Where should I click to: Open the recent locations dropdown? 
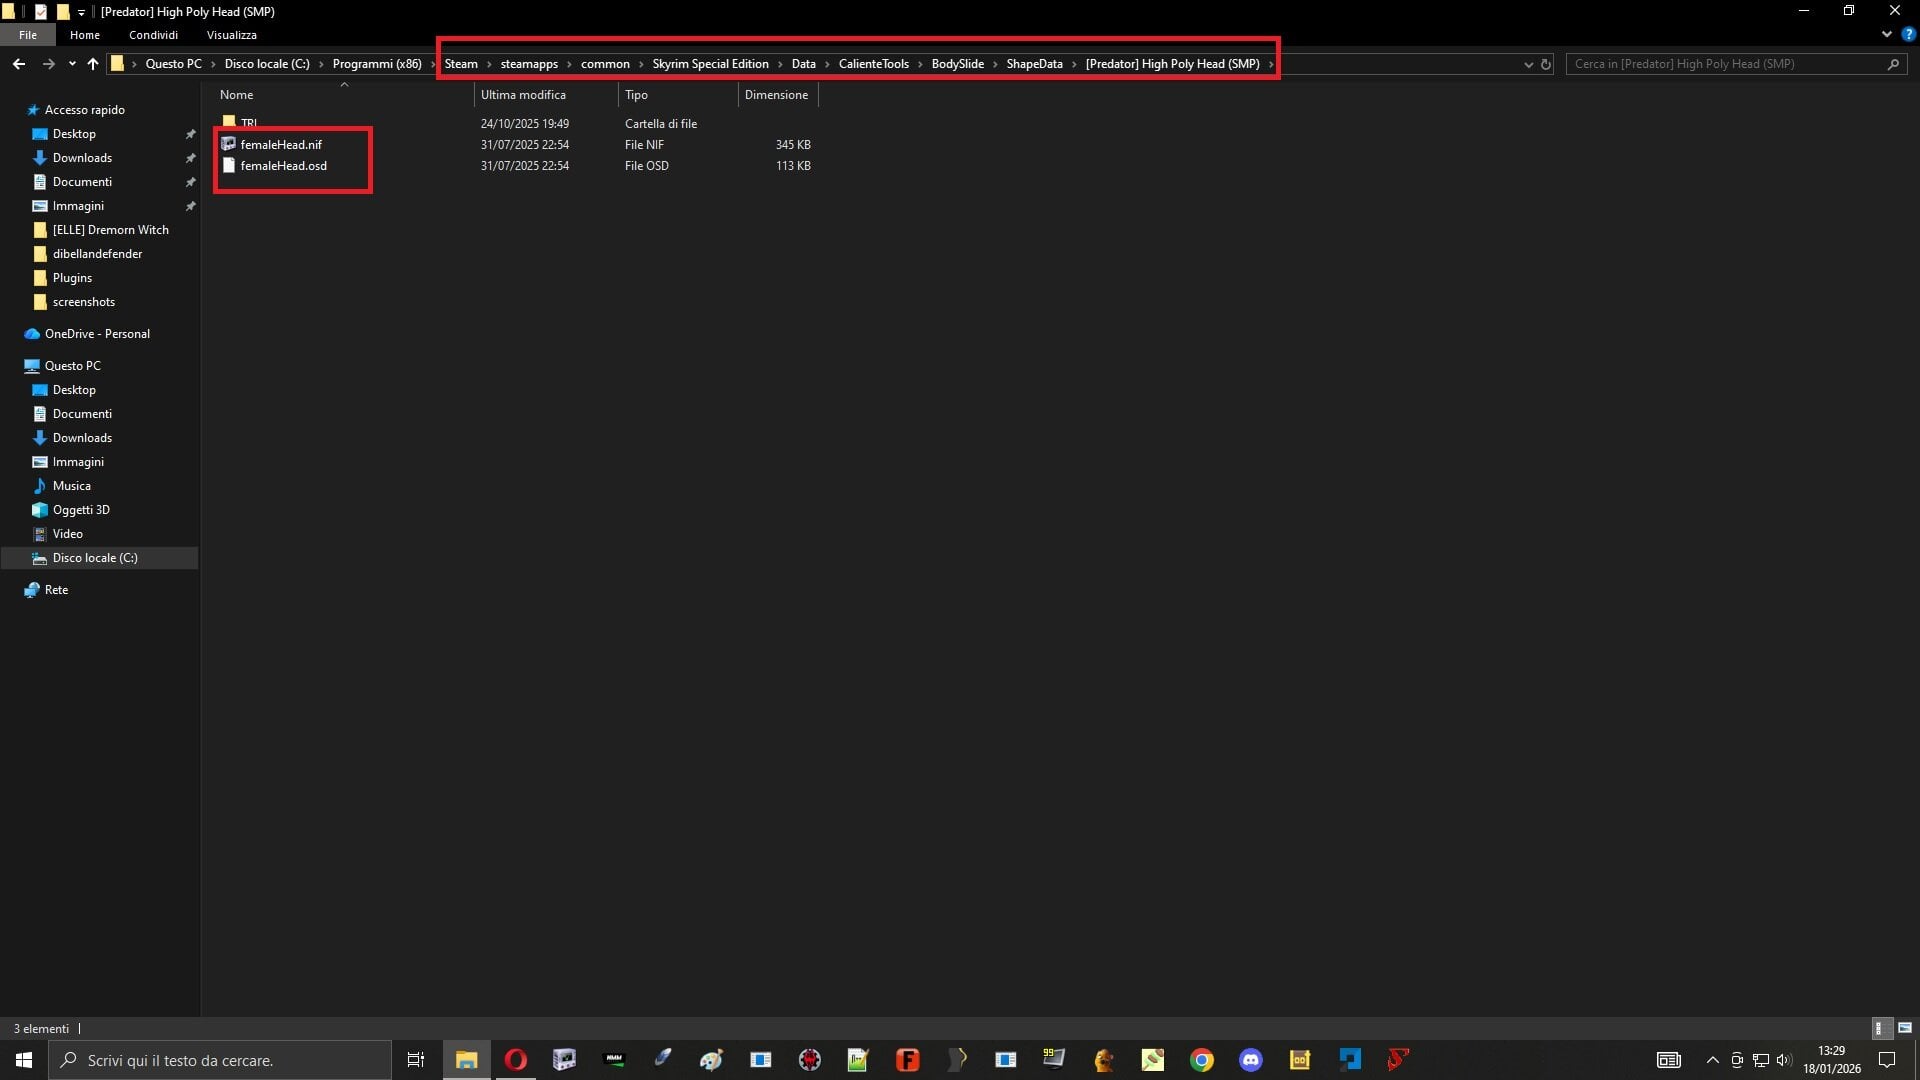click(x=72, y=64)
